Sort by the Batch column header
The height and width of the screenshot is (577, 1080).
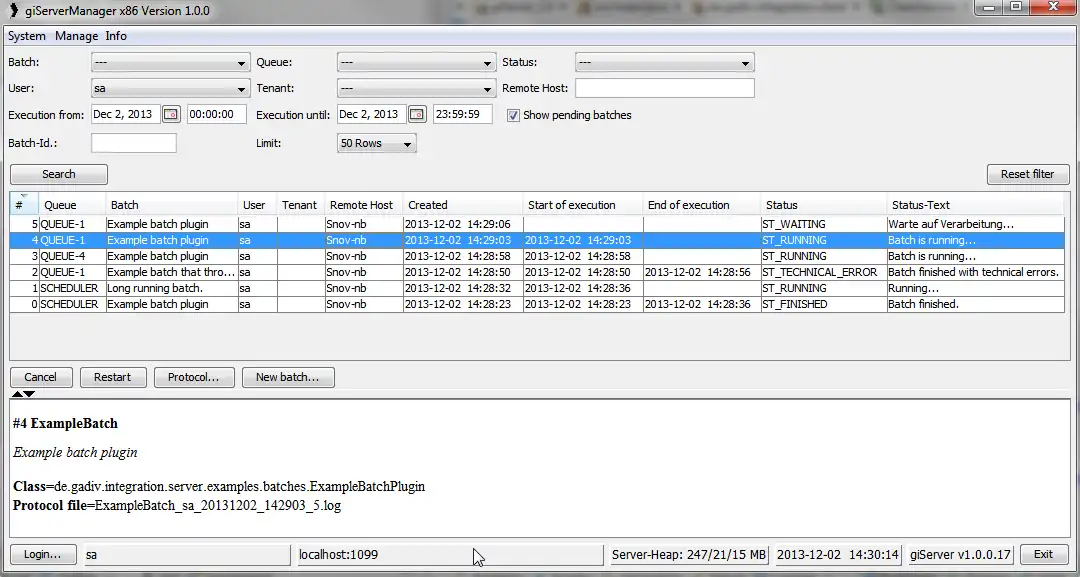tap(172, 204)
